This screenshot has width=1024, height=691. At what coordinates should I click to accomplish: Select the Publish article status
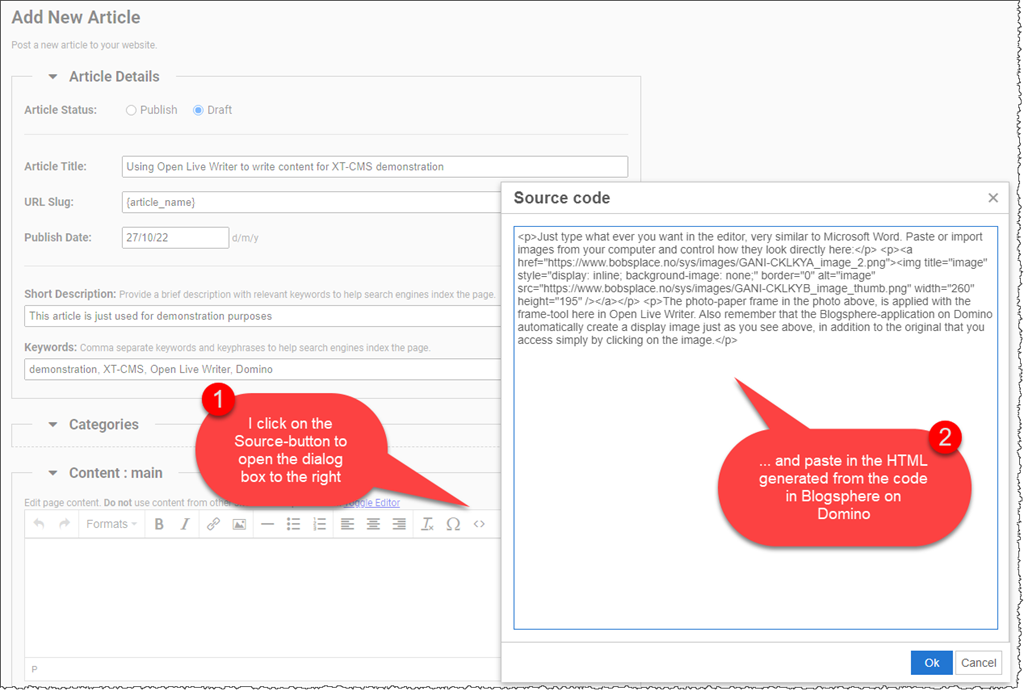pos(131,110)
